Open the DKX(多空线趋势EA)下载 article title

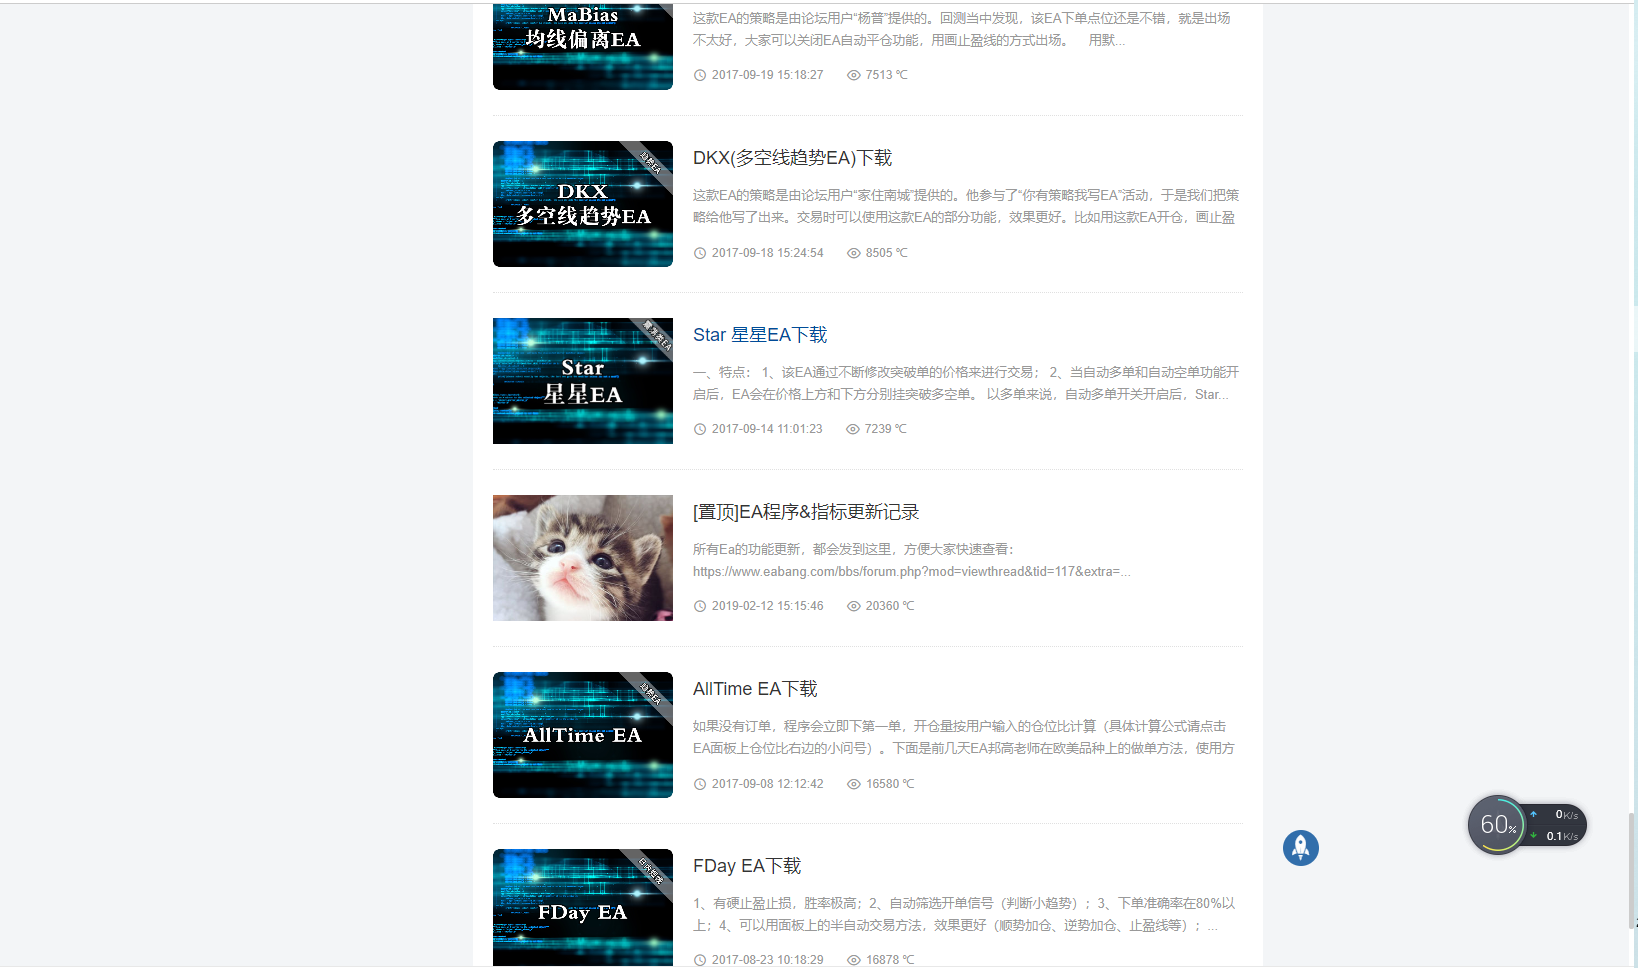click(792, 158)
